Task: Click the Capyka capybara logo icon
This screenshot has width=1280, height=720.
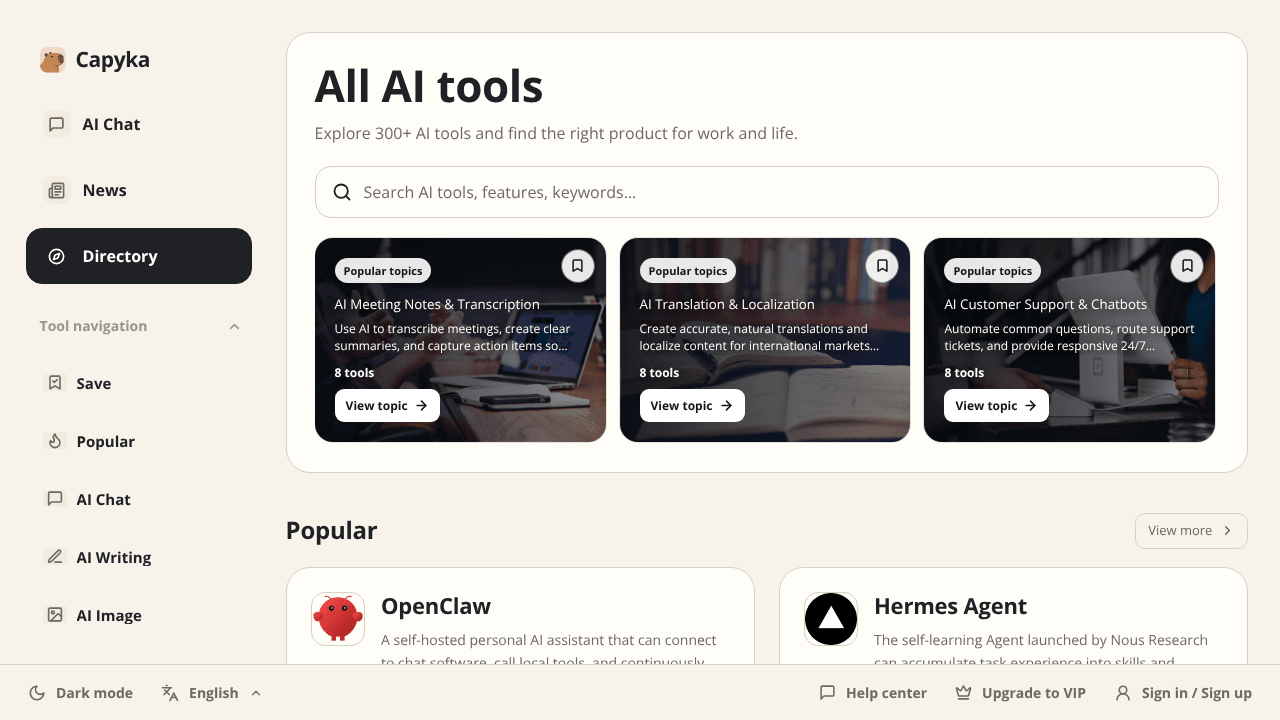Action: [x=52, y=60]
